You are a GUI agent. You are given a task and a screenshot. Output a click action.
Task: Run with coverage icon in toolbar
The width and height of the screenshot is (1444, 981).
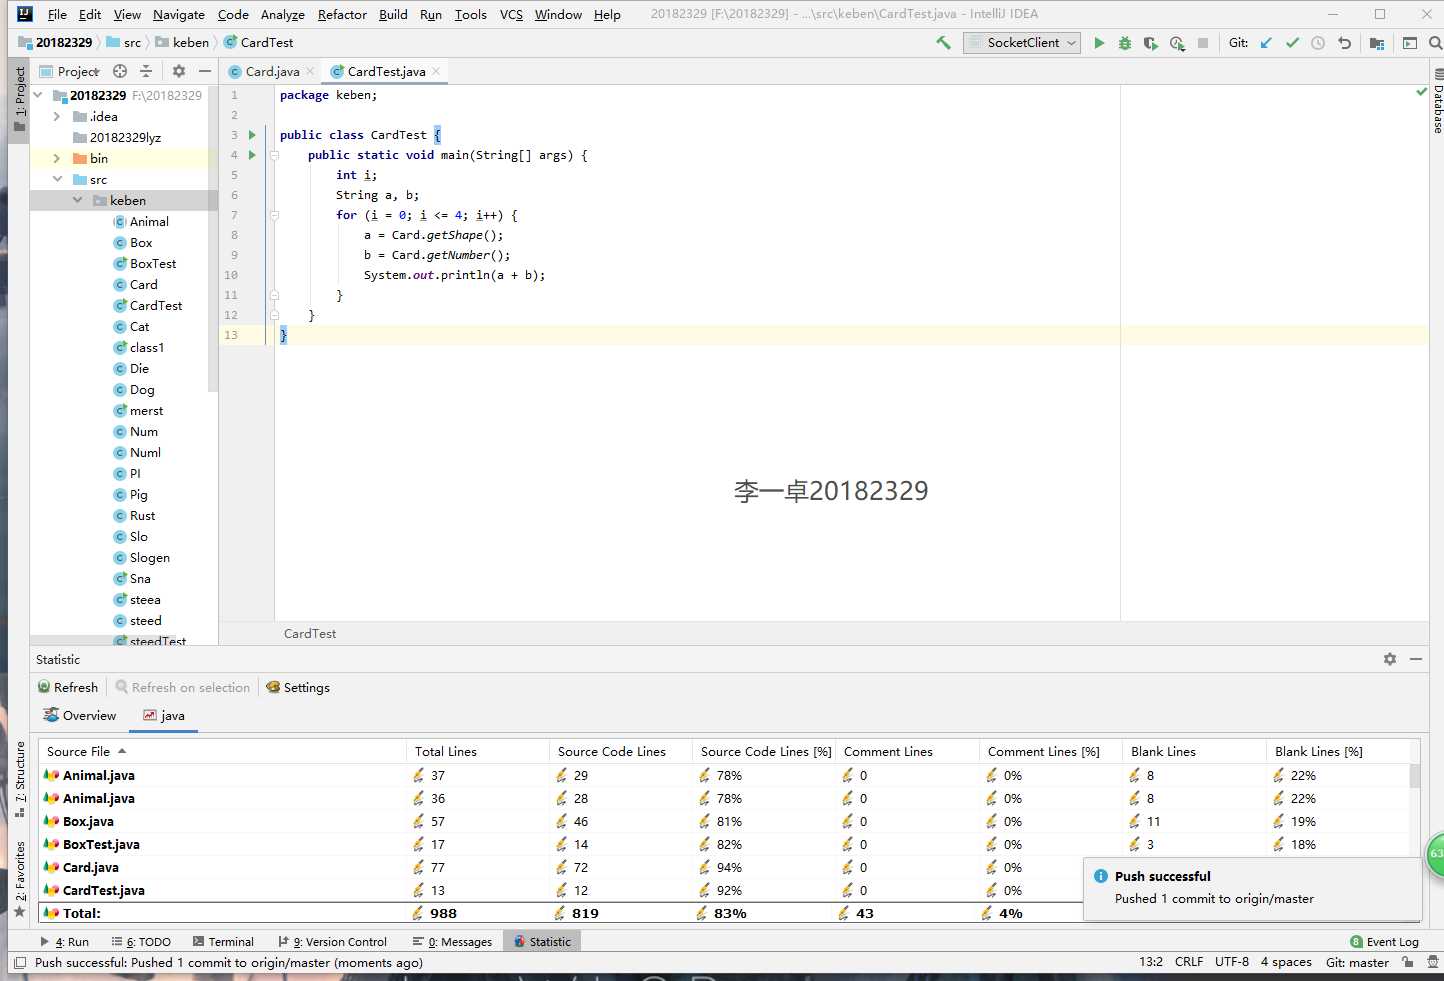(x=1151, y=43)
